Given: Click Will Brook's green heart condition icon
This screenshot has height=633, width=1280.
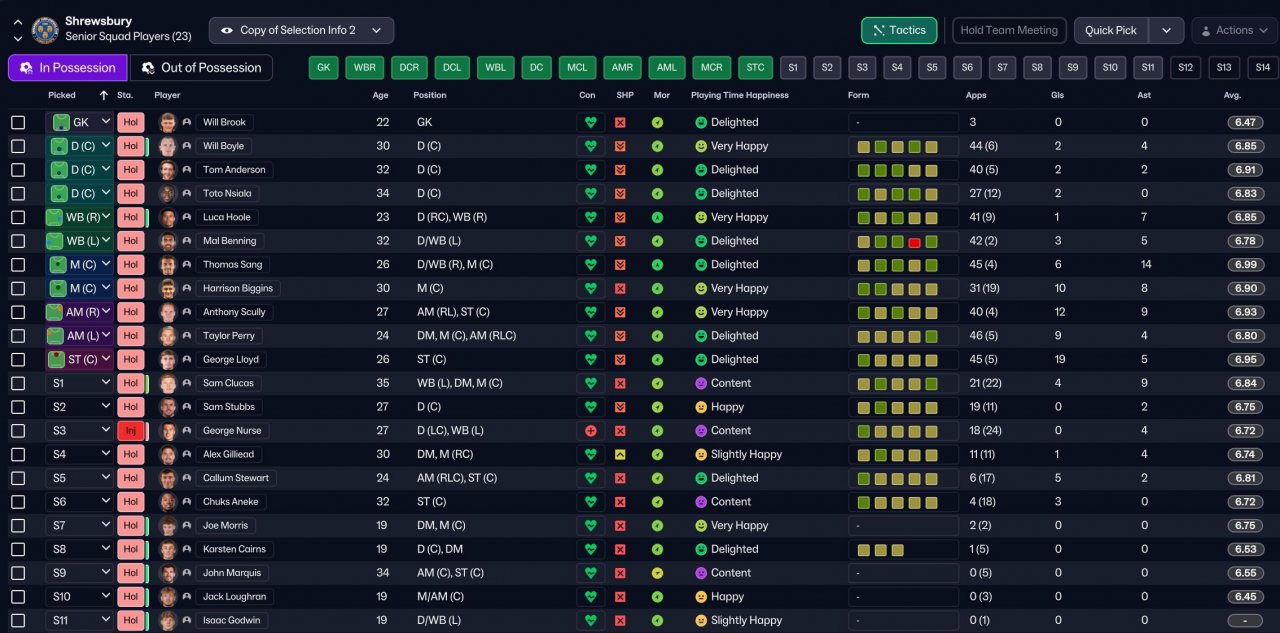Looking at the screenshot, I should click(x=590, y=122).
